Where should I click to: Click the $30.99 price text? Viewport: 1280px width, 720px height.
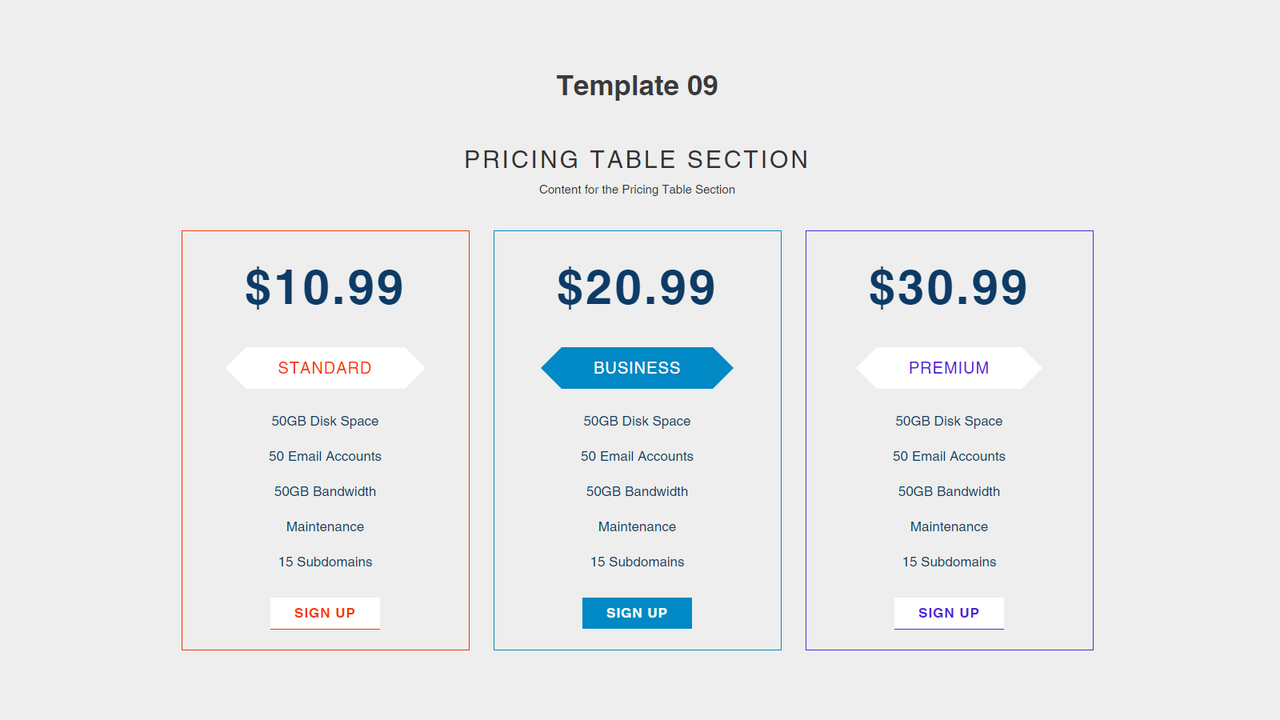point(948,288)
